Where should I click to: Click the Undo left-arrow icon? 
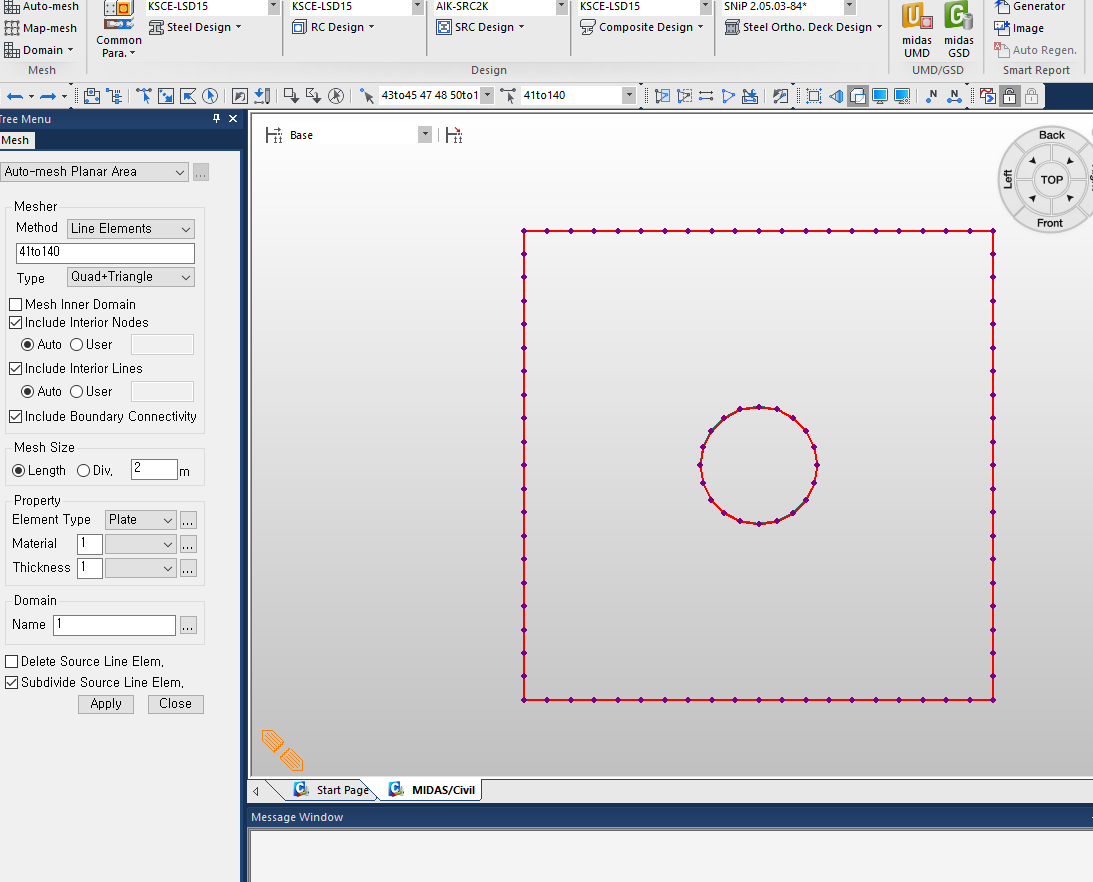[15, 96]
